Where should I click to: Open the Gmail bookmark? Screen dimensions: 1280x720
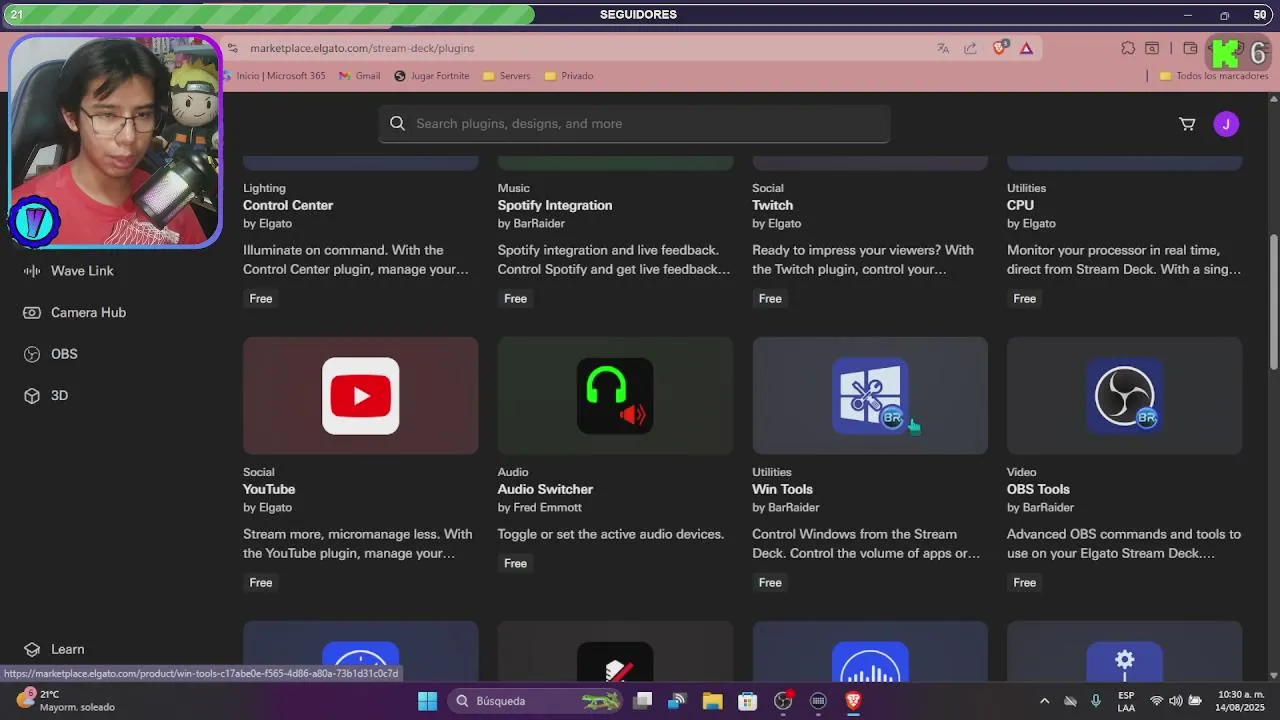pos(360,76)
